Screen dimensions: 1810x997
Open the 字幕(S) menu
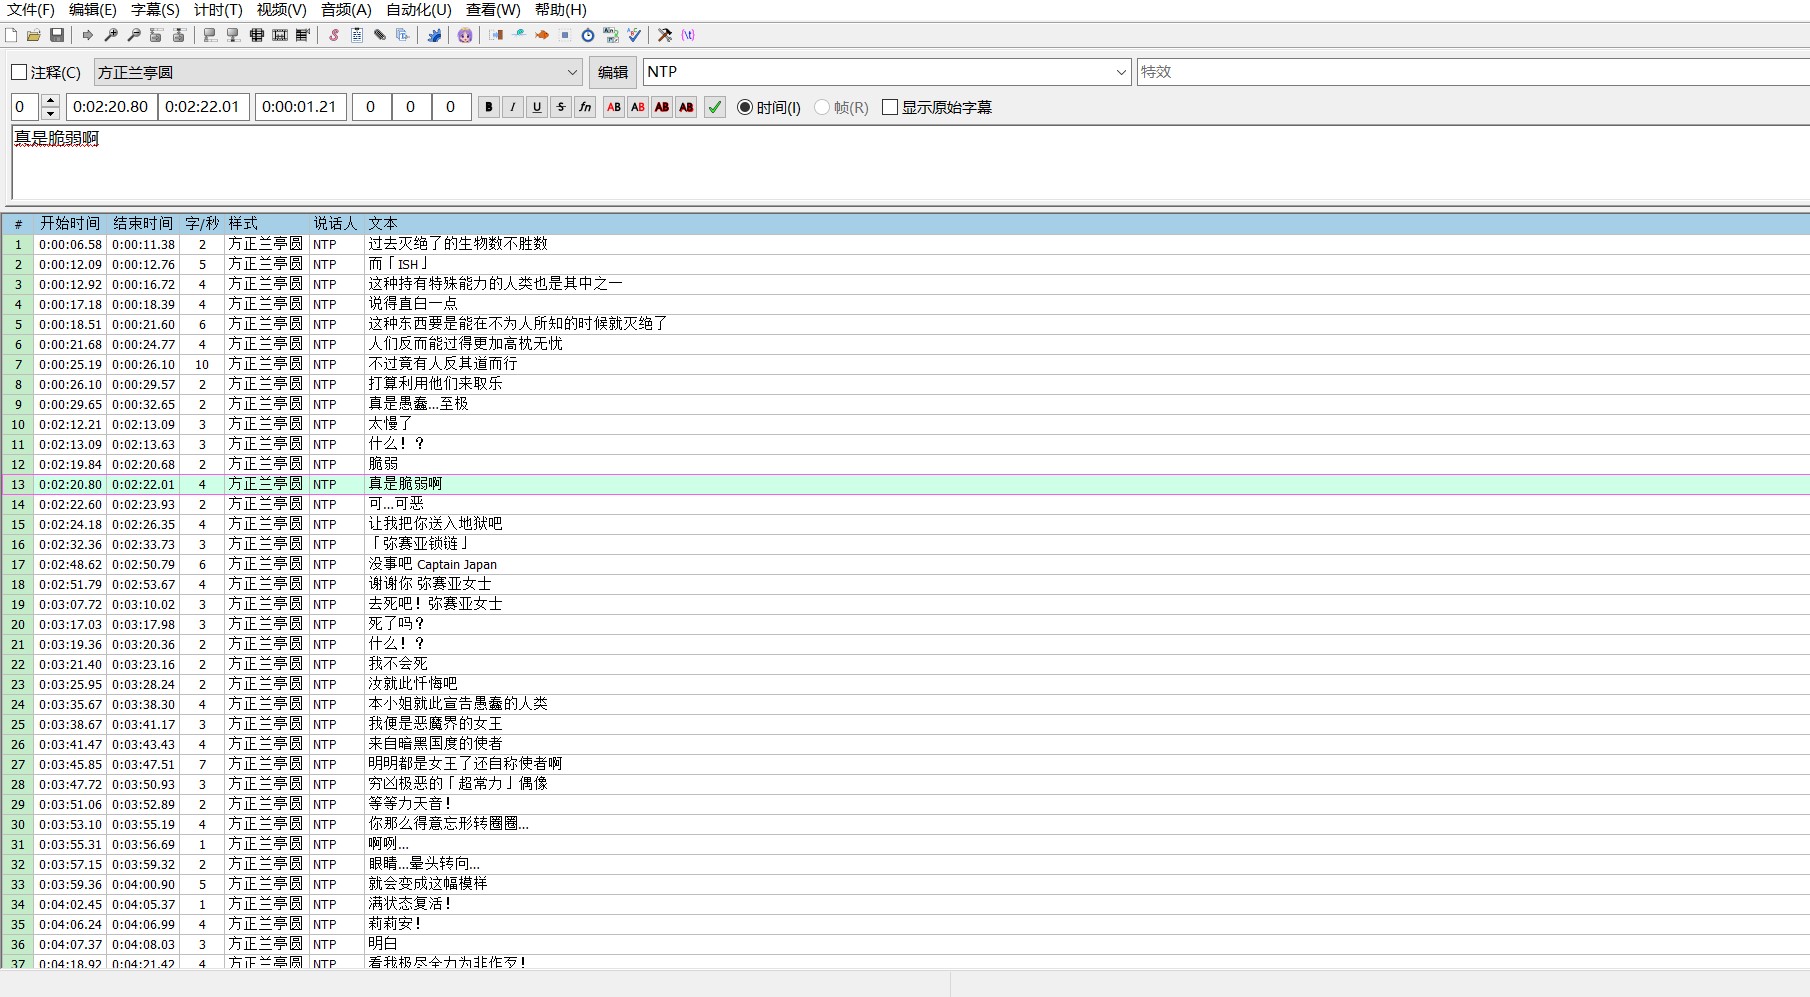tap(155, 10)
